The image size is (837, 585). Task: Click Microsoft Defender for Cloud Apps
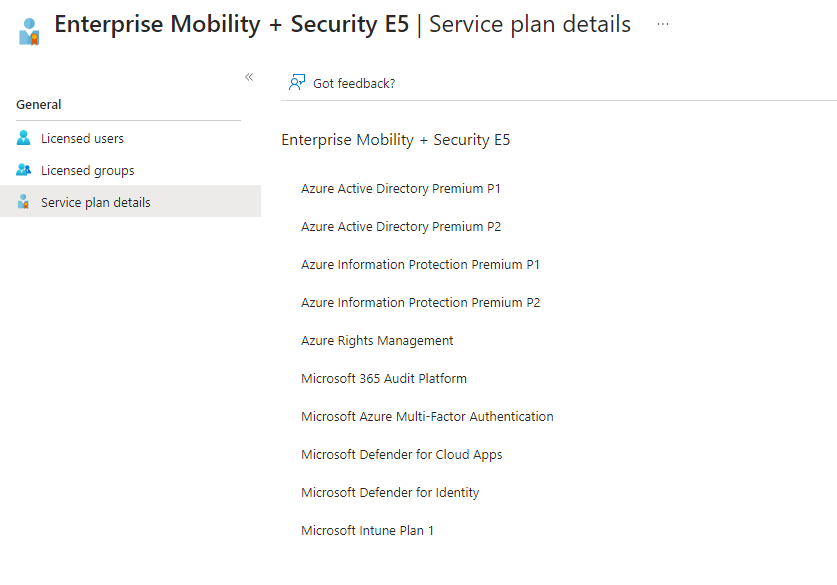[x=401, y=455]
